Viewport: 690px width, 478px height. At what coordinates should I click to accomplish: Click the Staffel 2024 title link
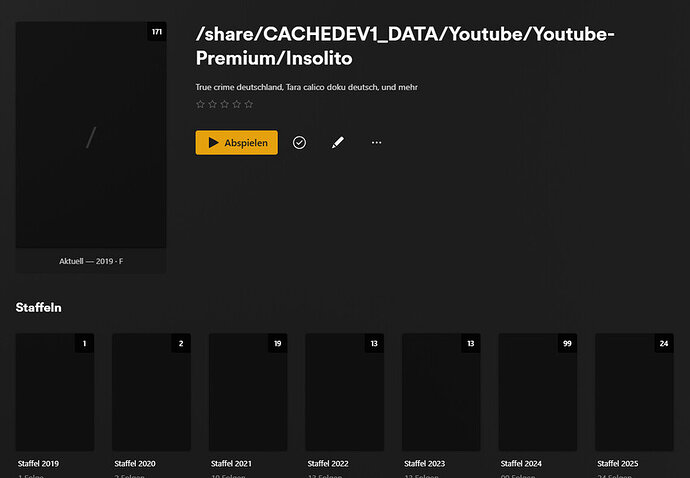click(521, 463)
